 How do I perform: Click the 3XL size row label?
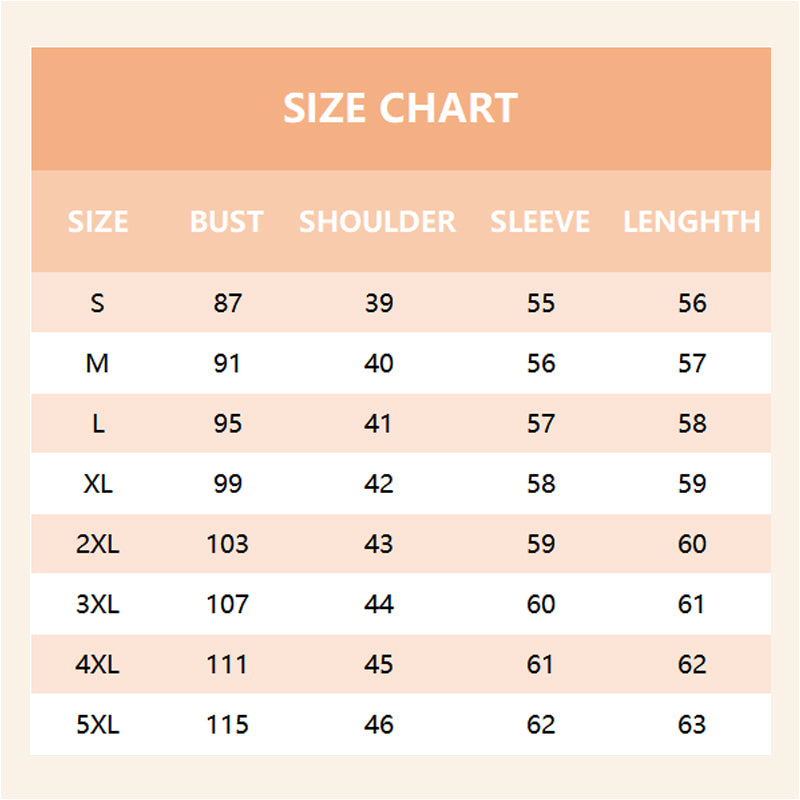98,604
